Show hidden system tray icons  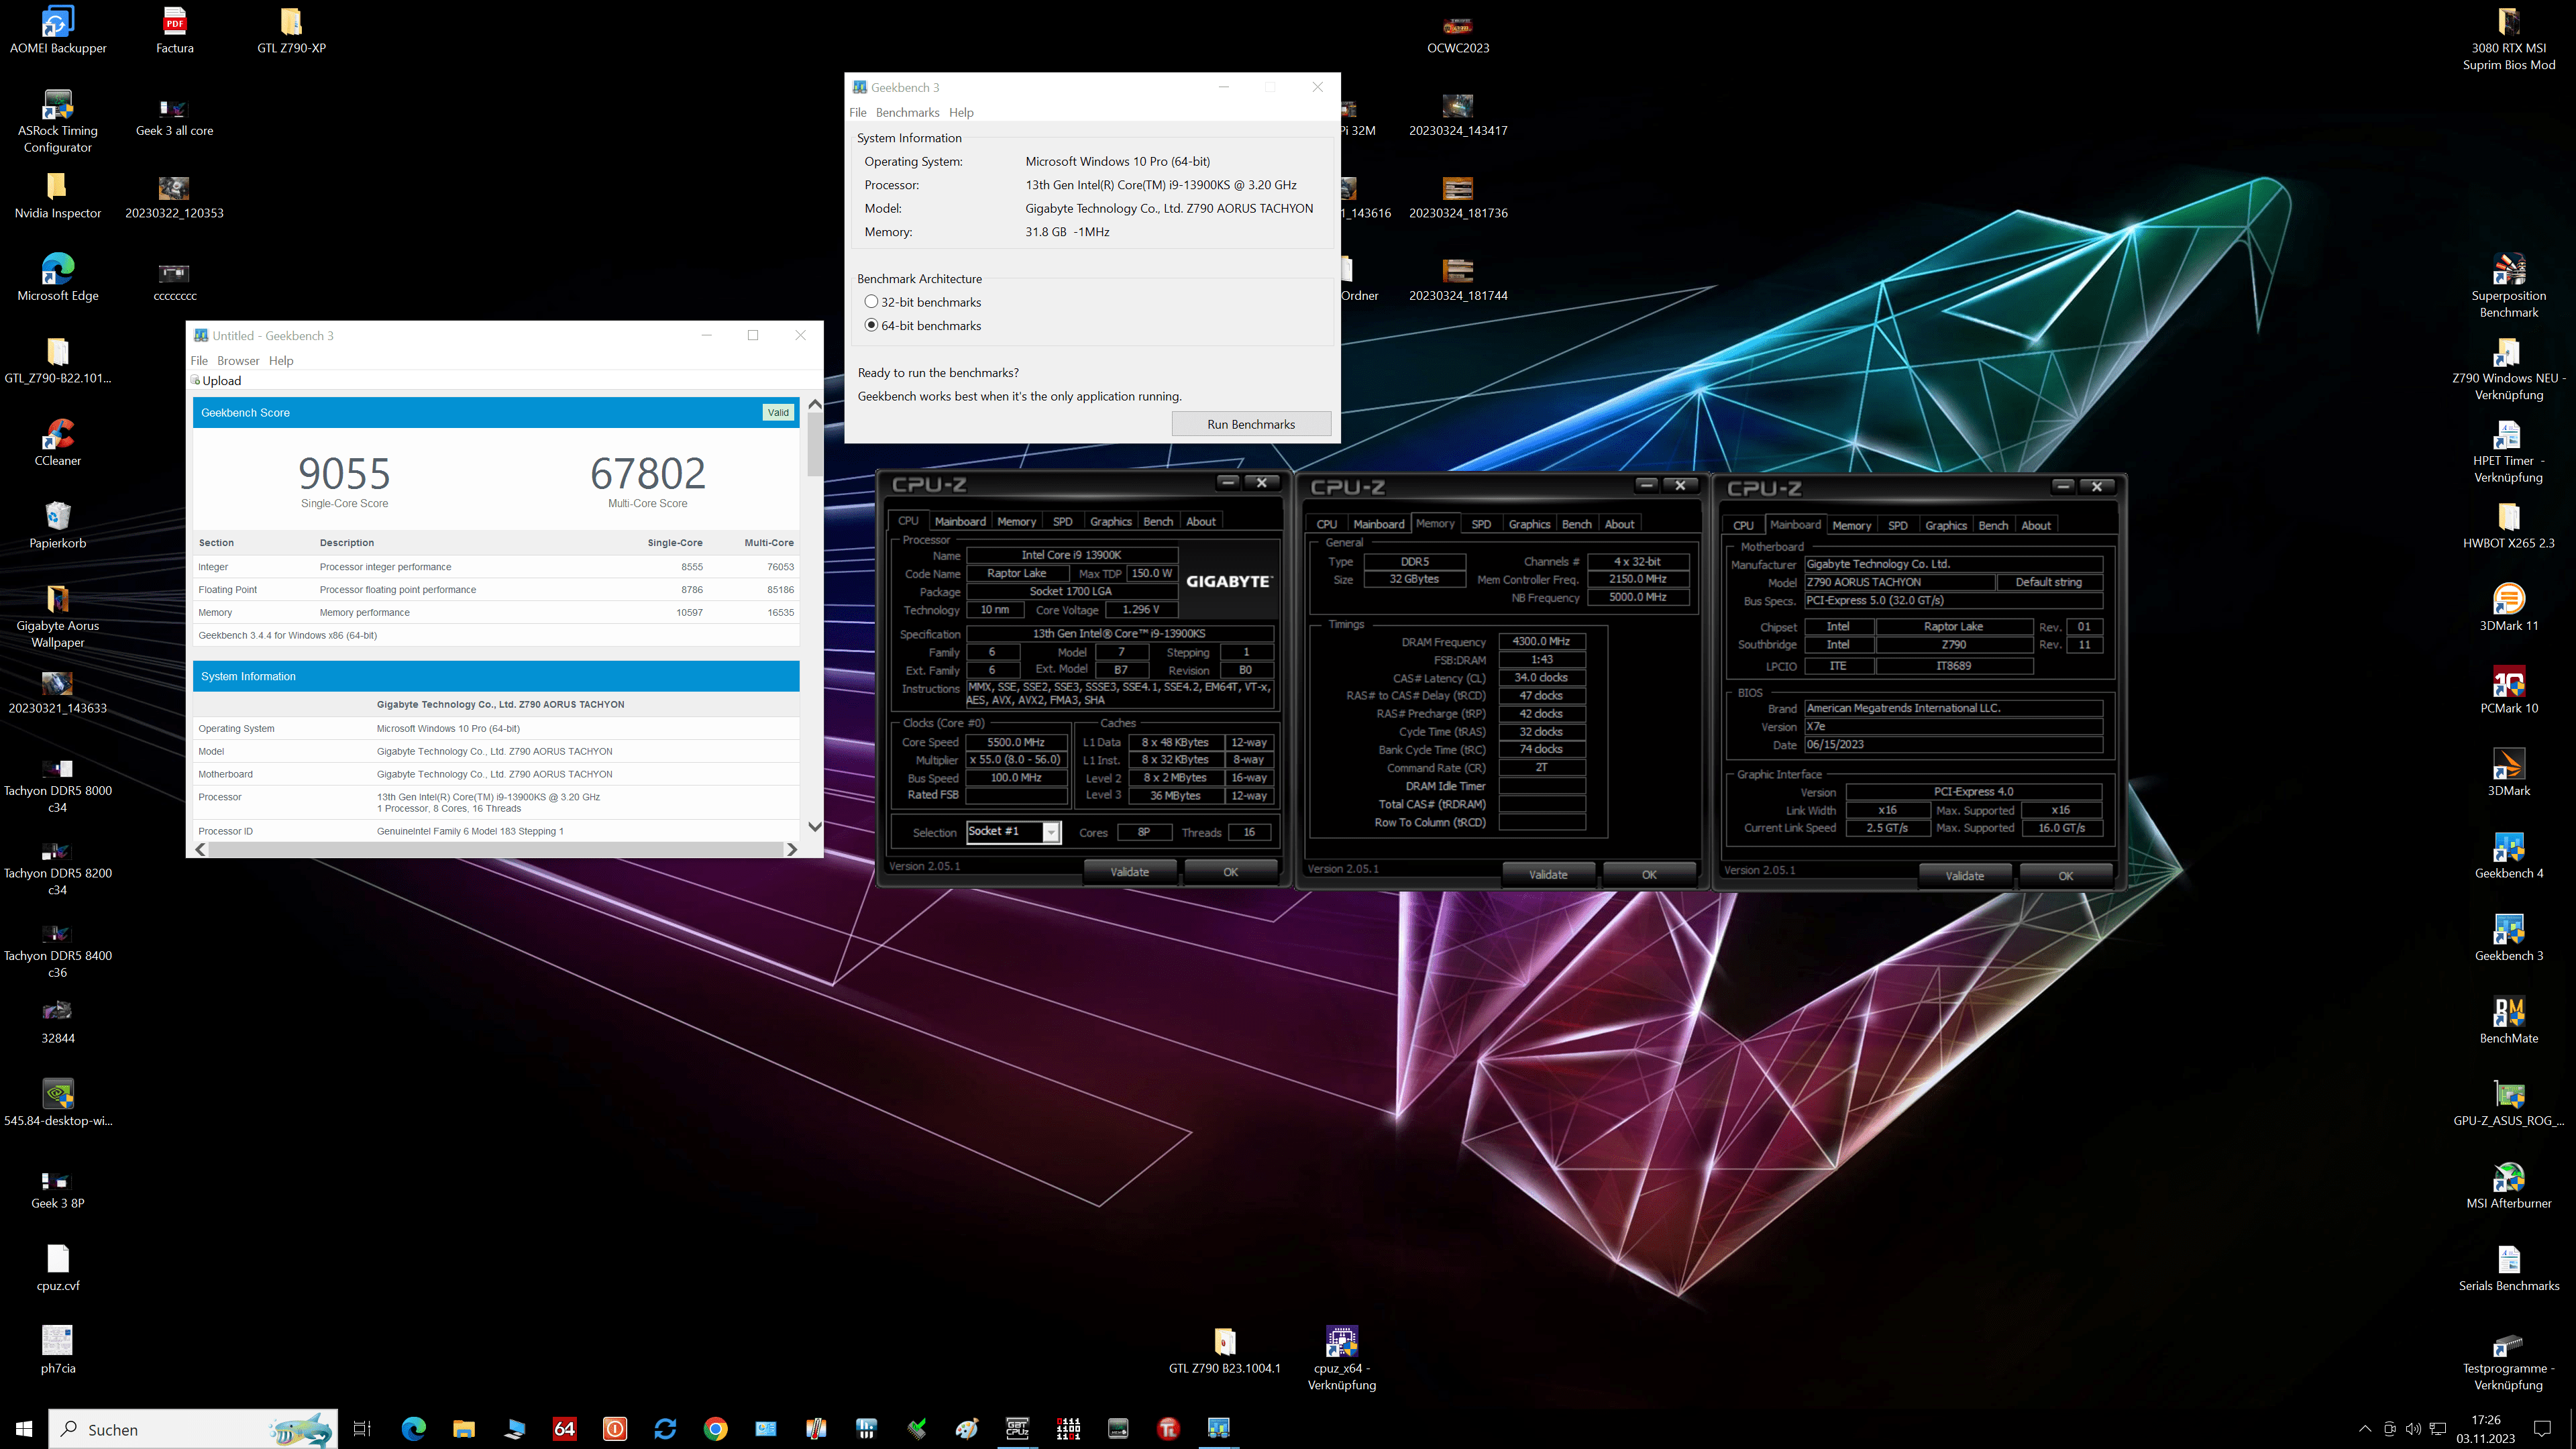(2364, 1429)
